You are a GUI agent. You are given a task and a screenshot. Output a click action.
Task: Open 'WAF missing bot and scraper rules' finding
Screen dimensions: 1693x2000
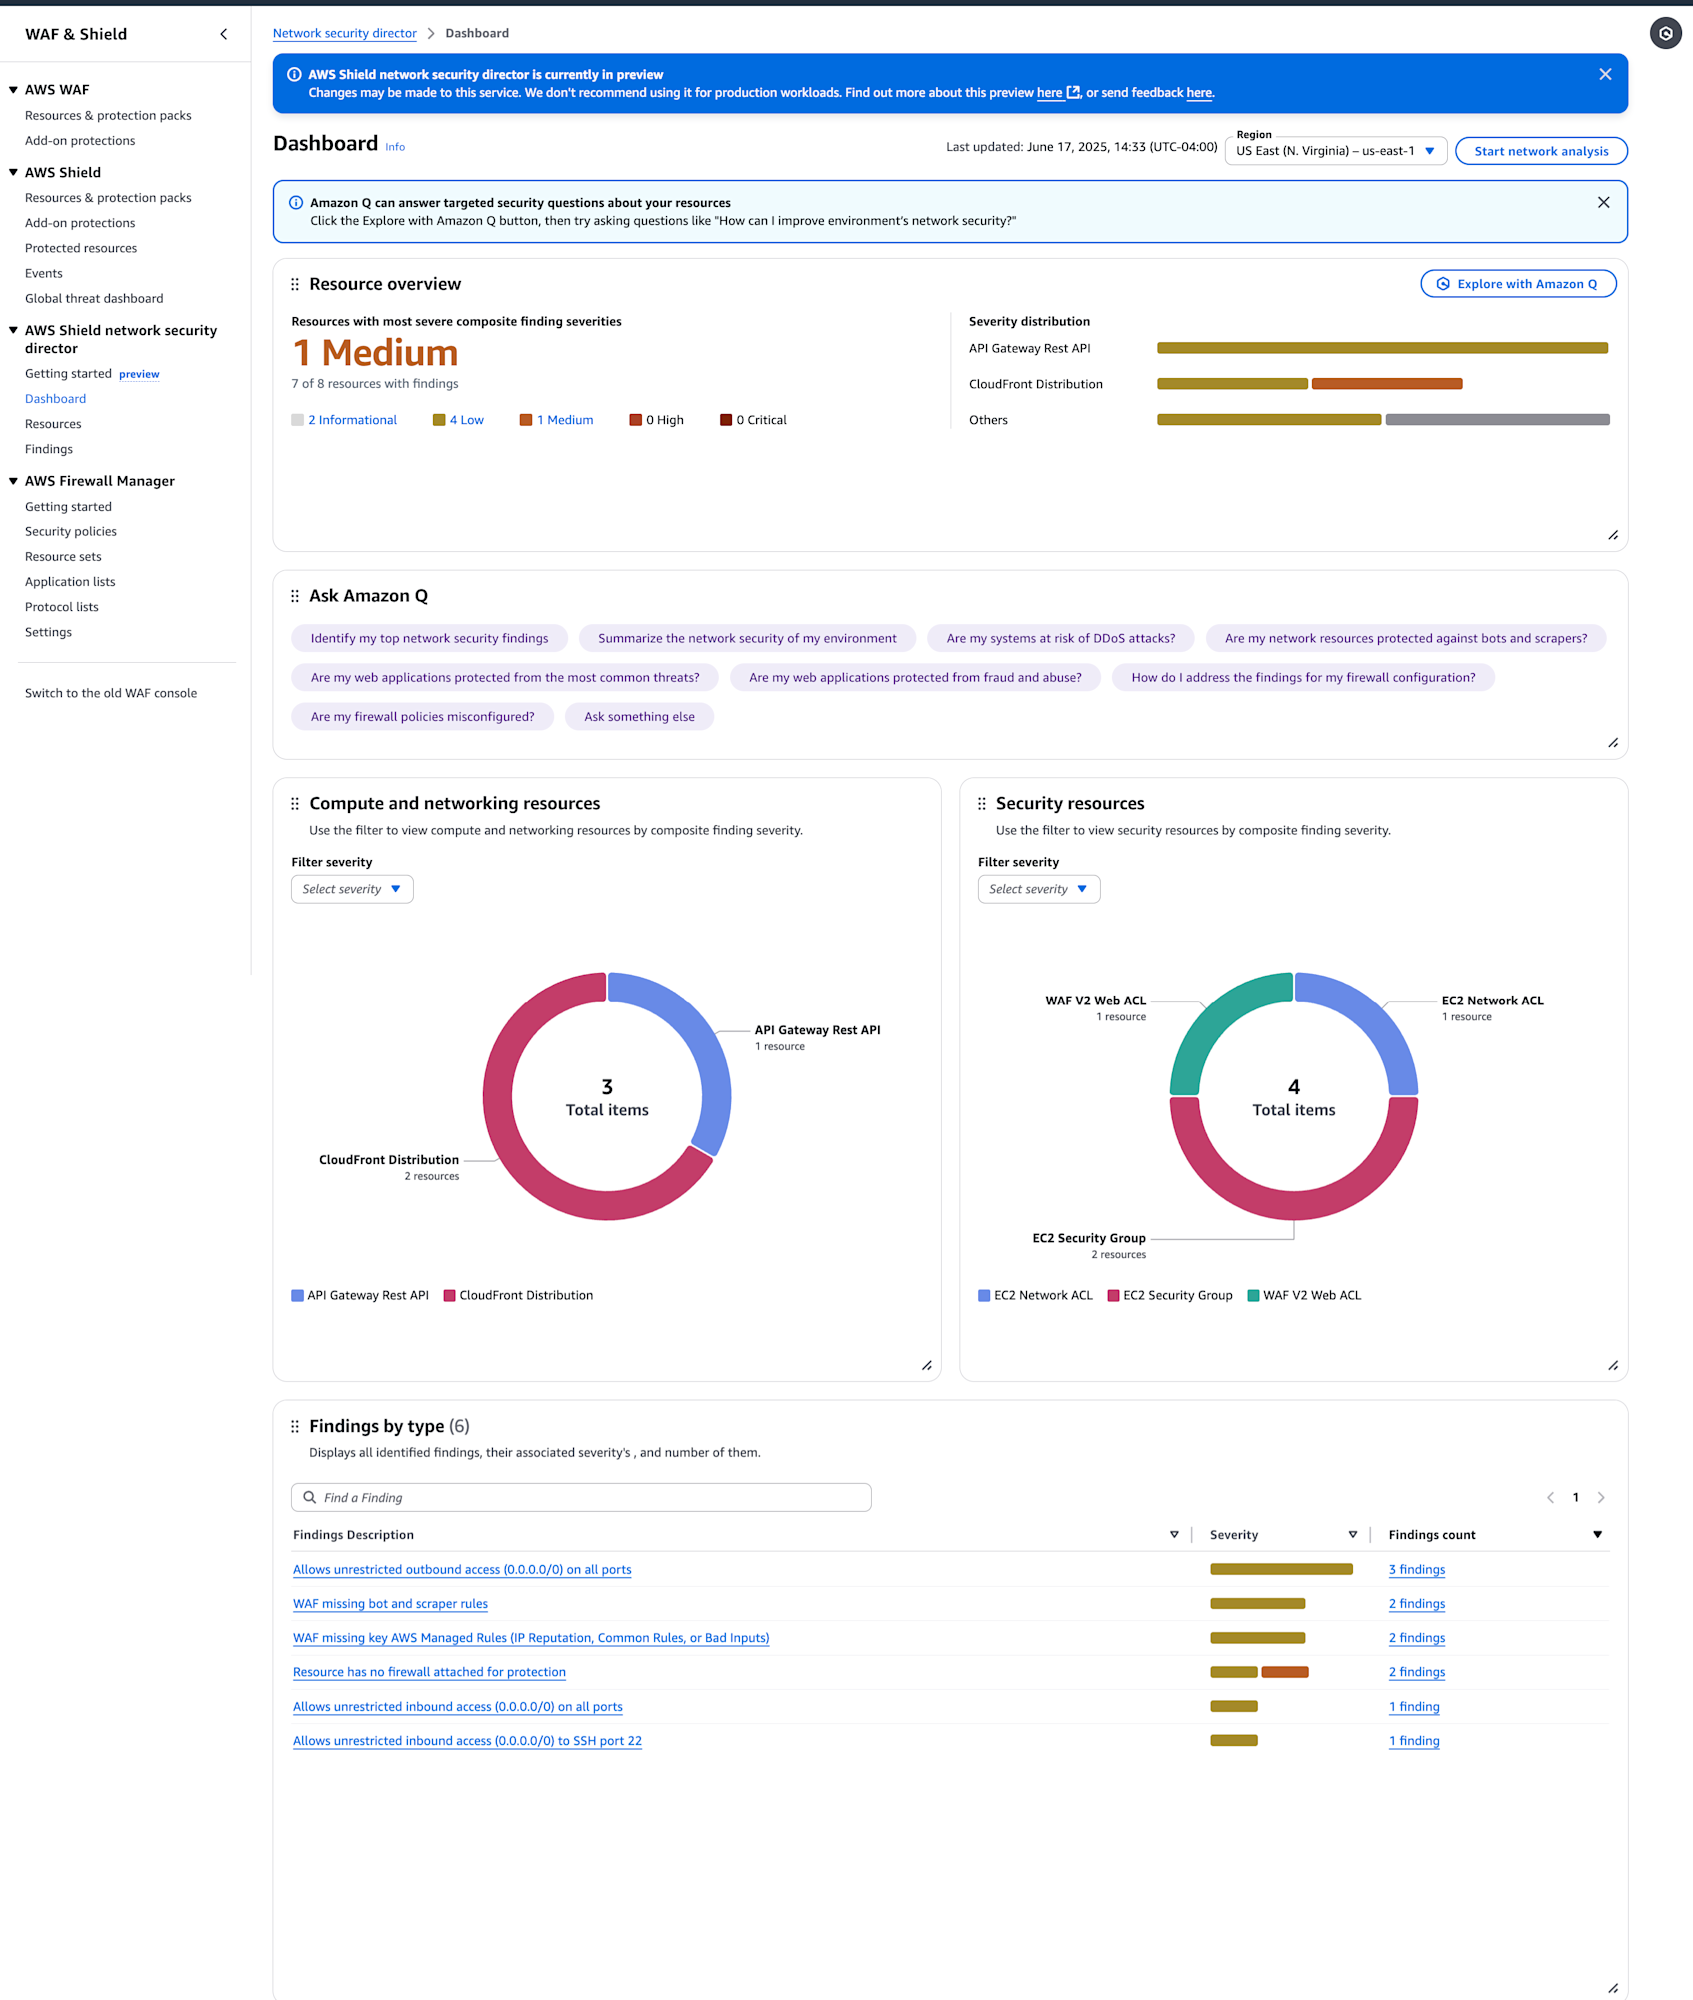tap(390, 1603)
